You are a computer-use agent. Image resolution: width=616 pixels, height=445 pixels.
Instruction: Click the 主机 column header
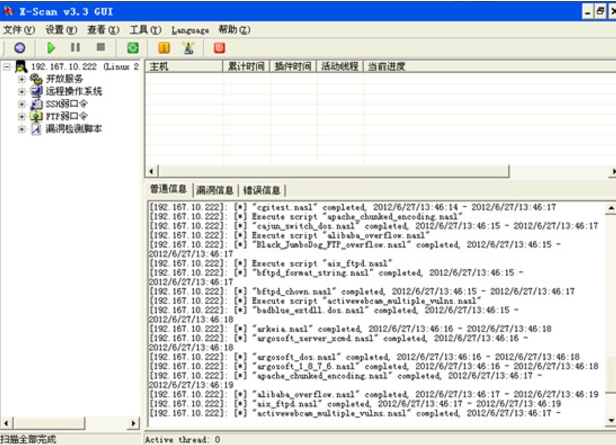pos(184,66)
